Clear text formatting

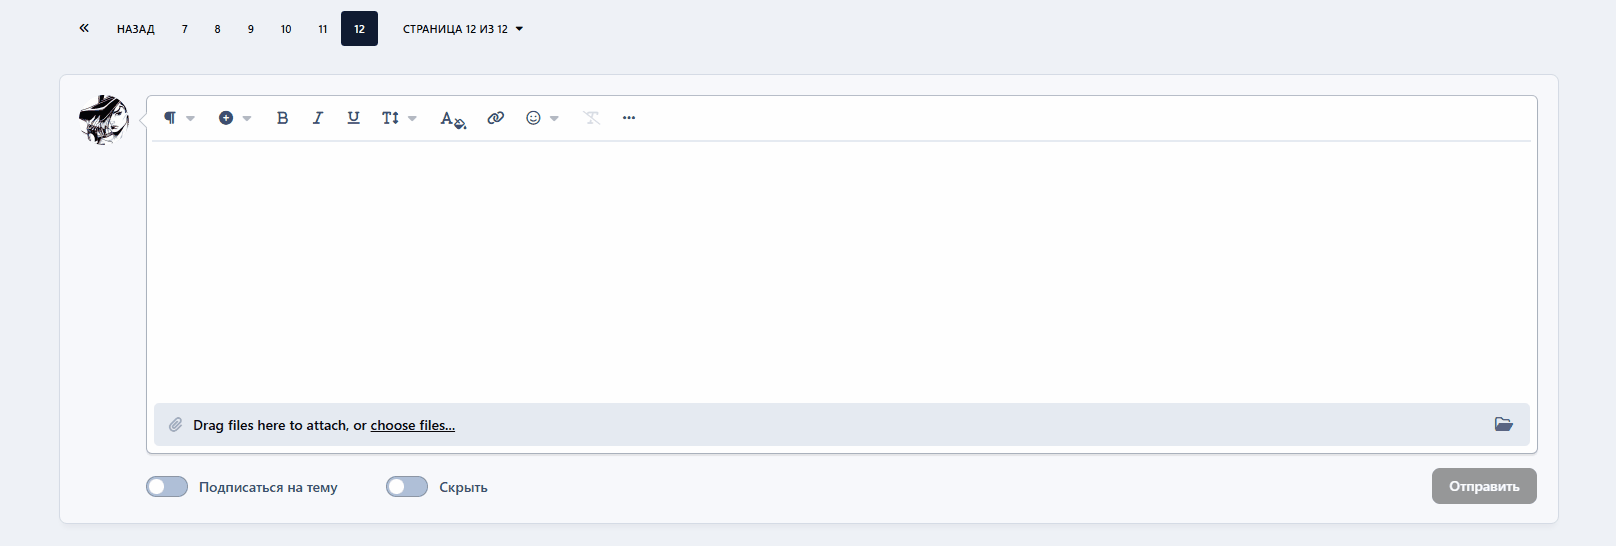tap(591, 118)
